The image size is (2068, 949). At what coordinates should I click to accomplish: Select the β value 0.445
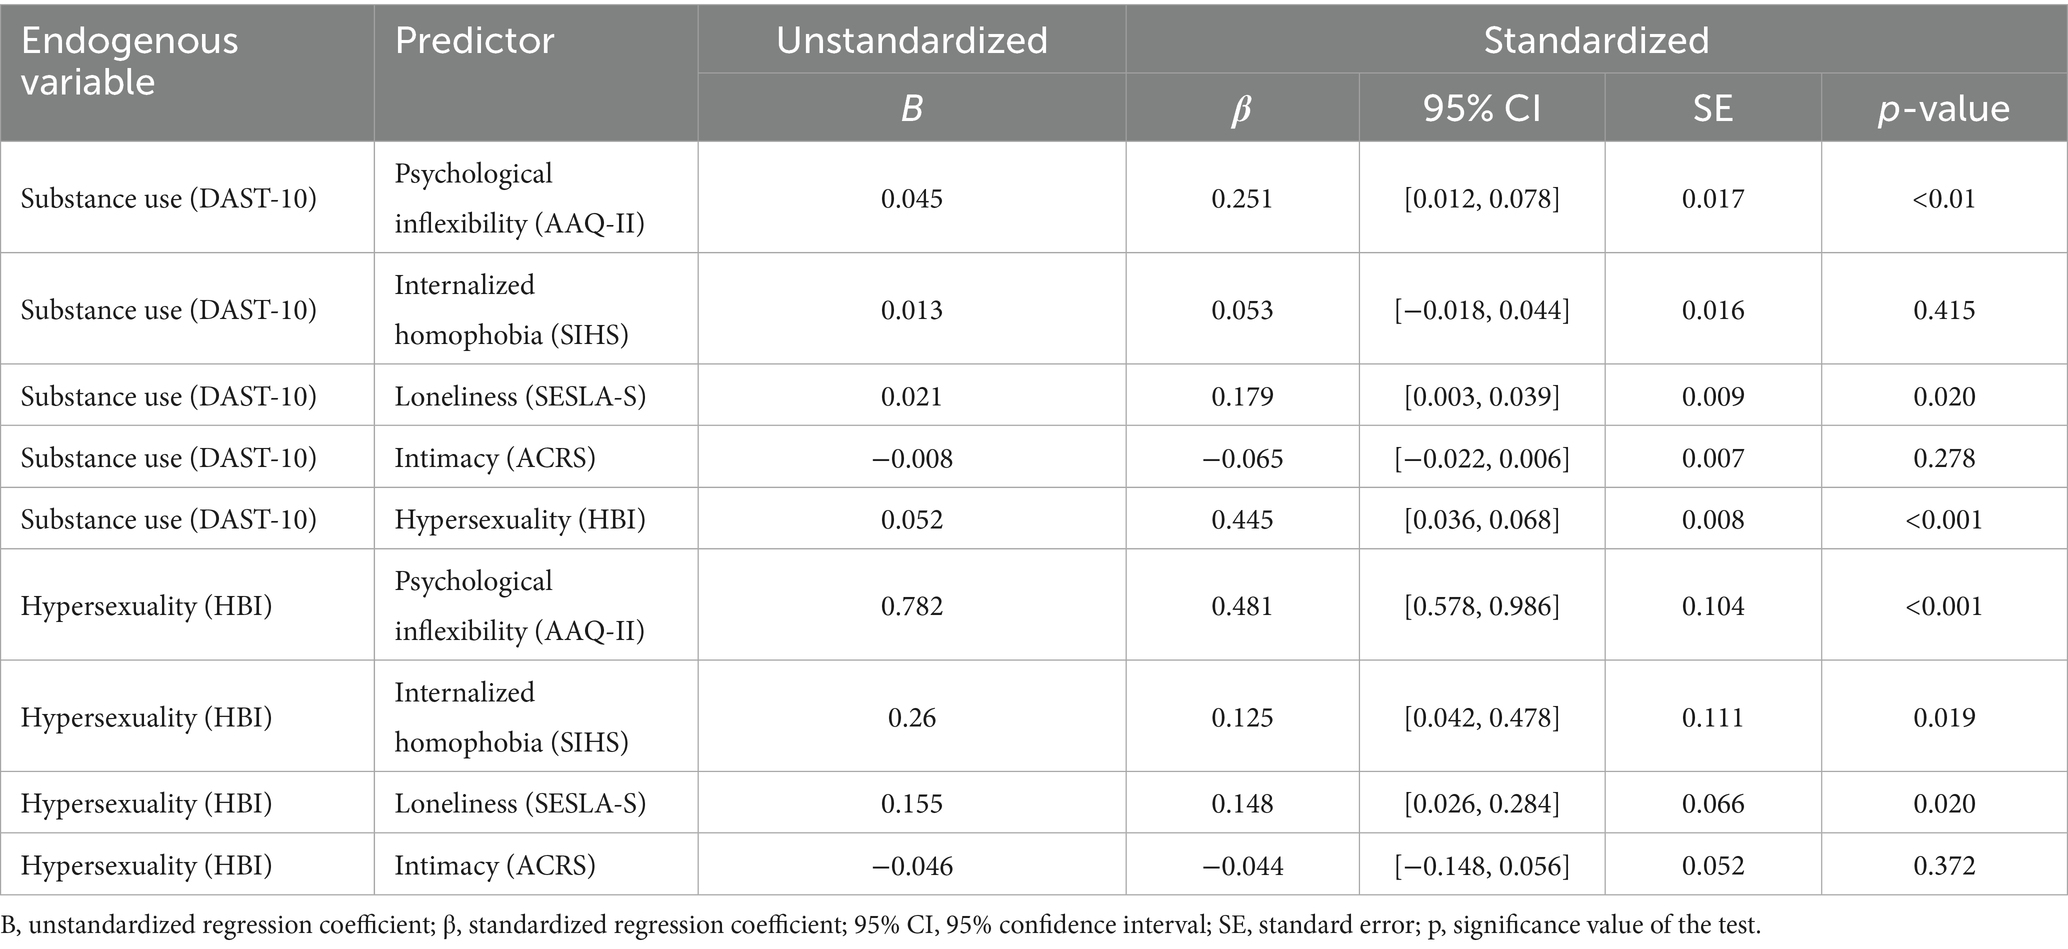(x=1241, y=519)
